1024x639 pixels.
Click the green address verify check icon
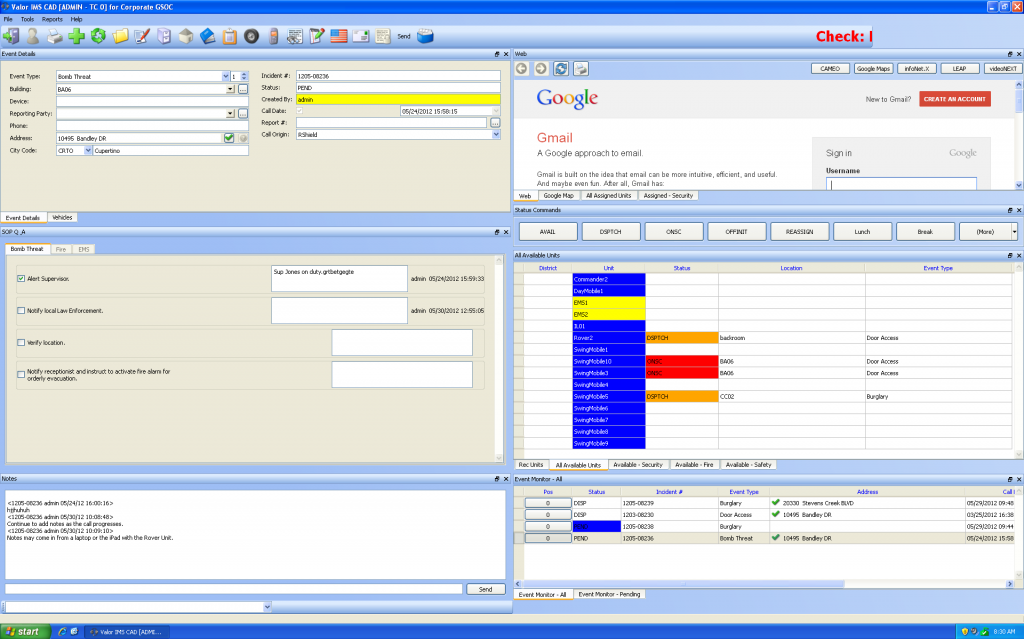[229, 138]
